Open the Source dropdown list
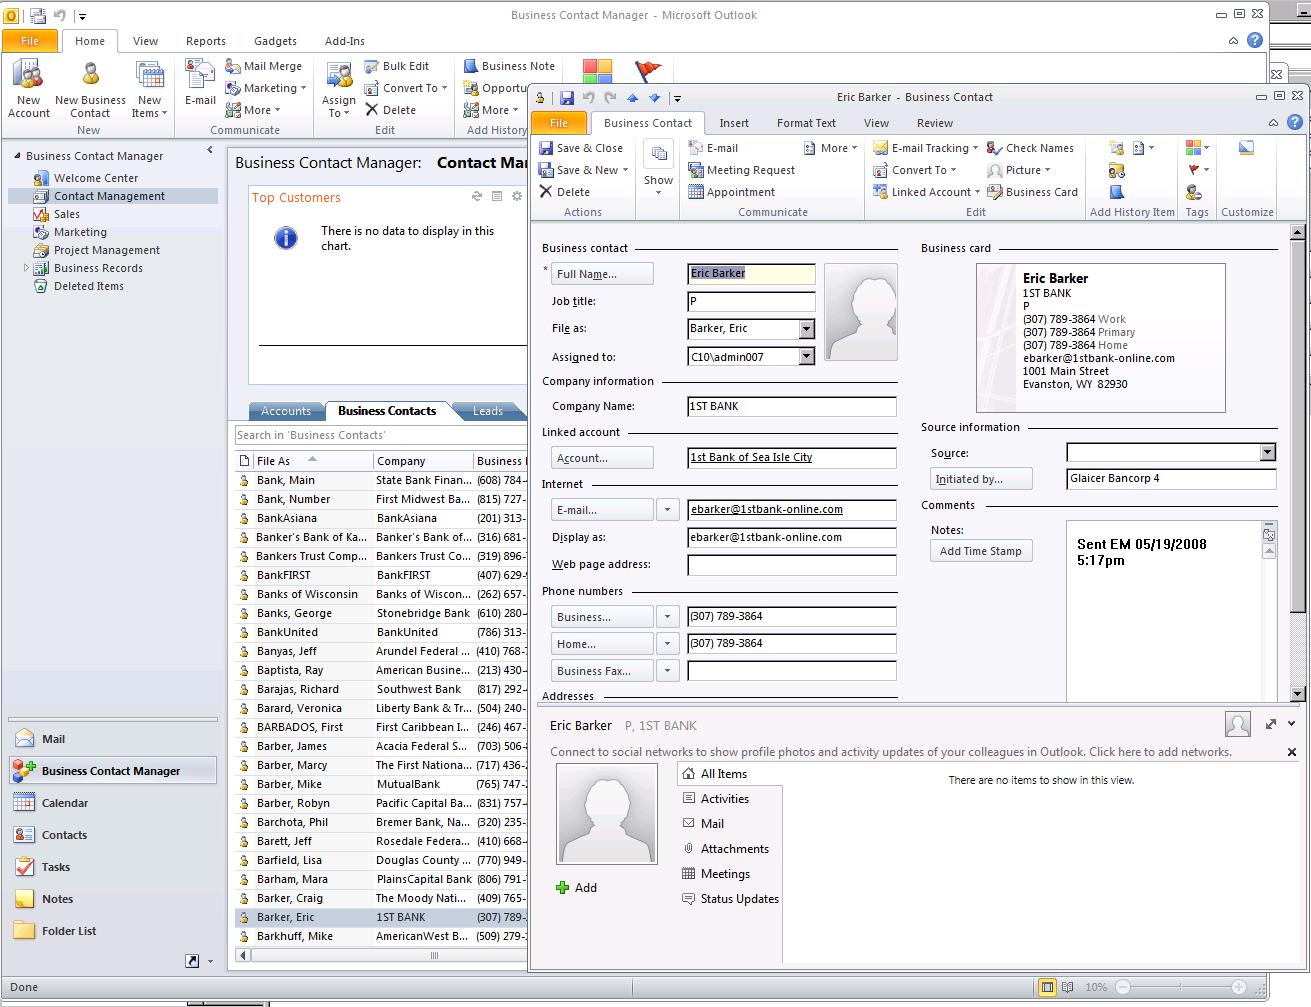The height and width of the screenshot is (1007, 1311). (x=1267, y=453)
